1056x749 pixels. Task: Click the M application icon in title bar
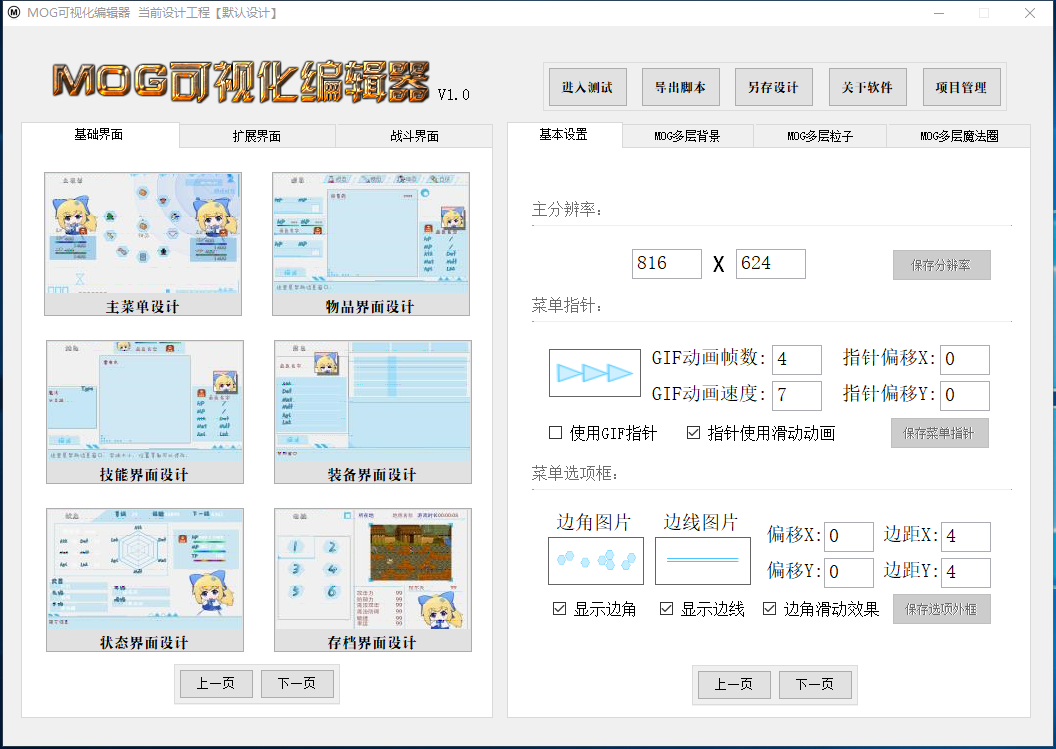[x=13, y=13]
